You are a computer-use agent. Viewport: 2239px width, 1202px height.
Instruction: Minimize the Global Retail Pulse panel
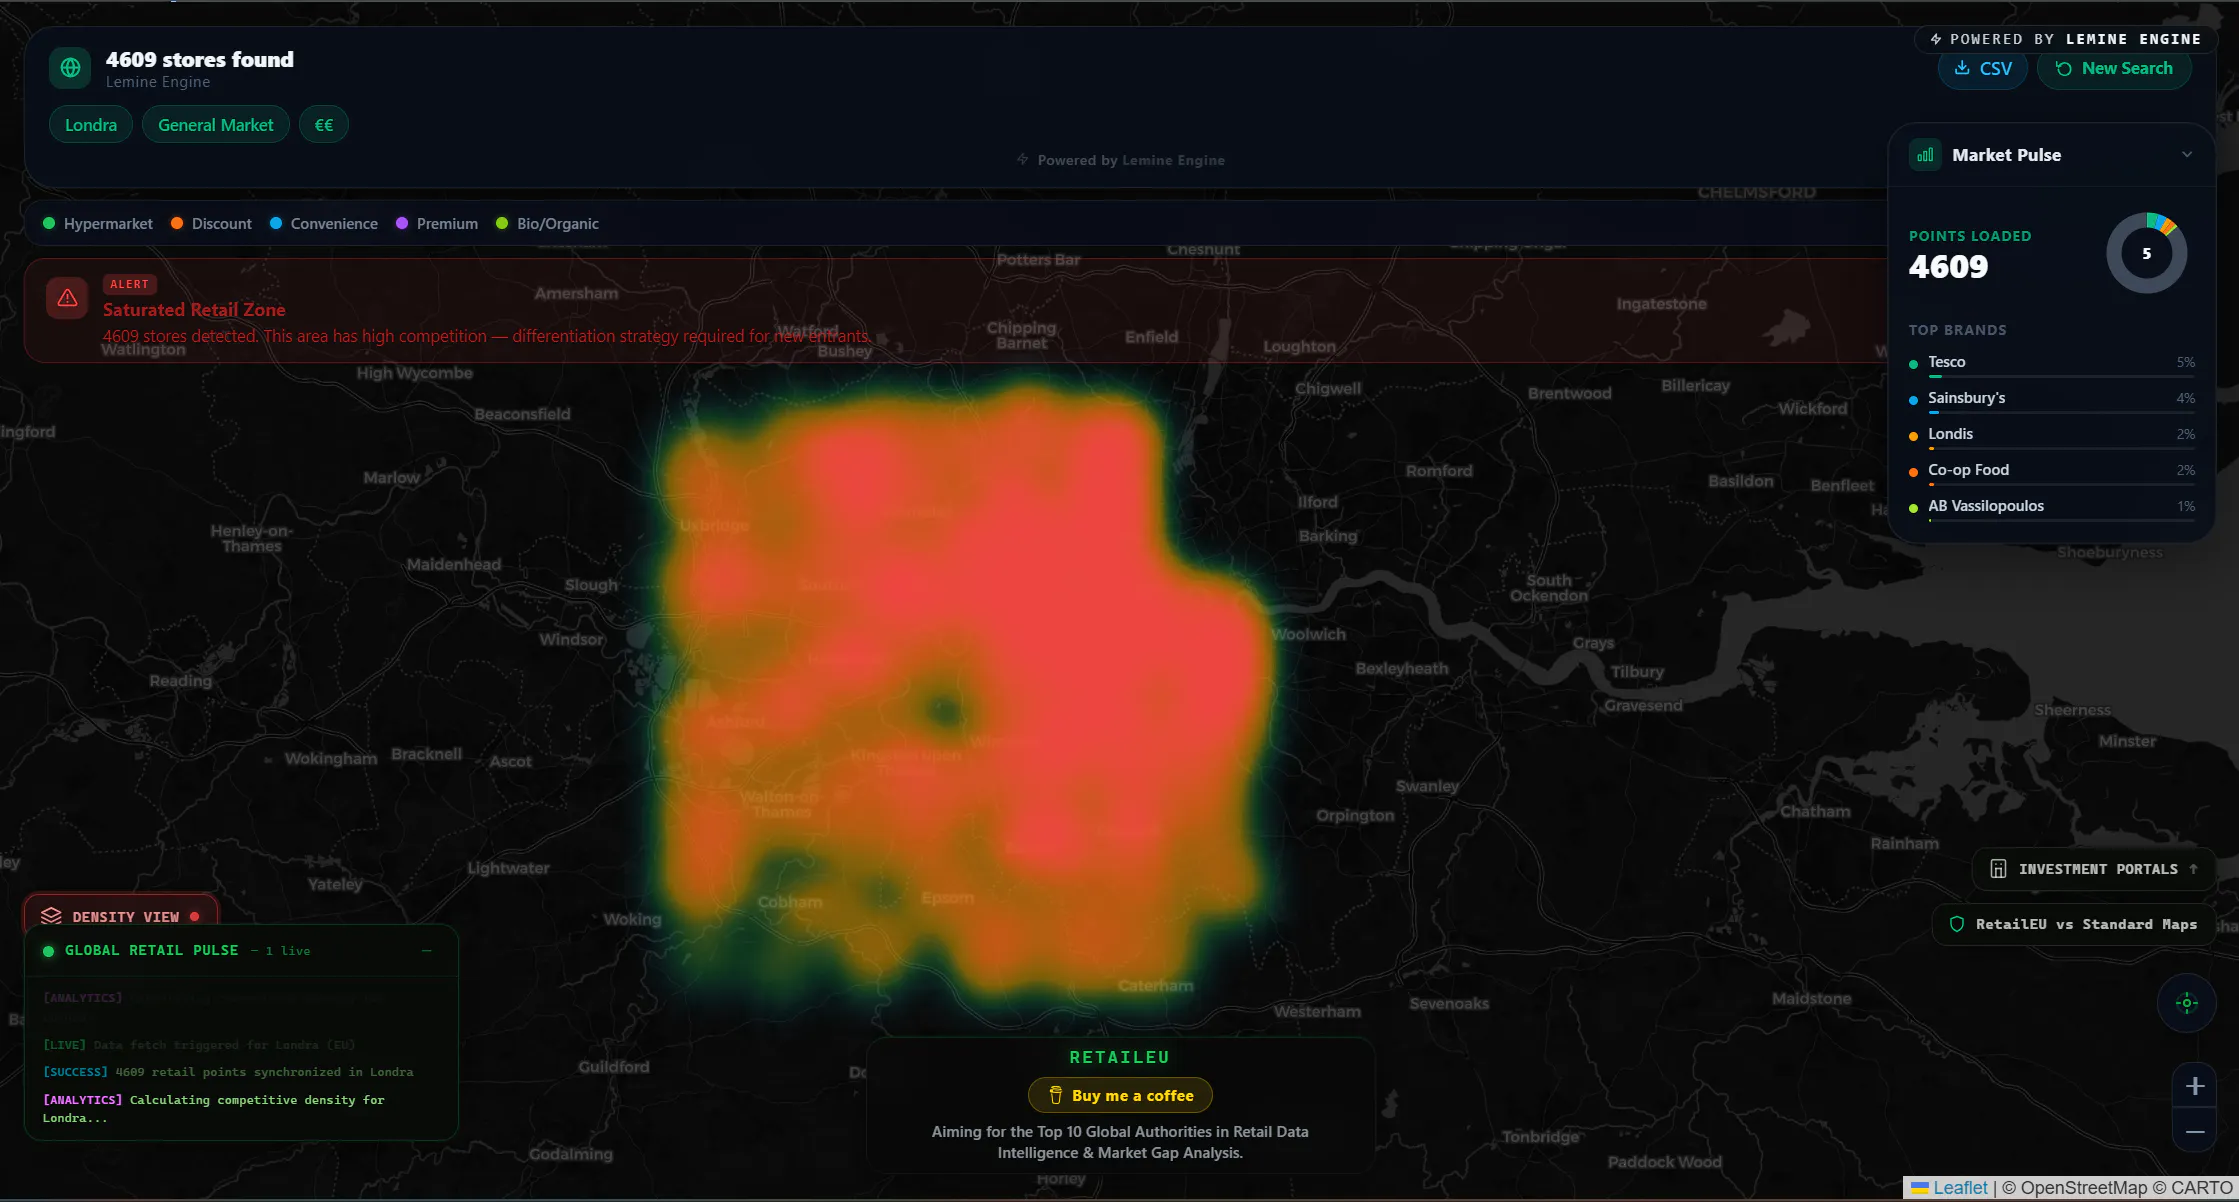coord(427,951)
